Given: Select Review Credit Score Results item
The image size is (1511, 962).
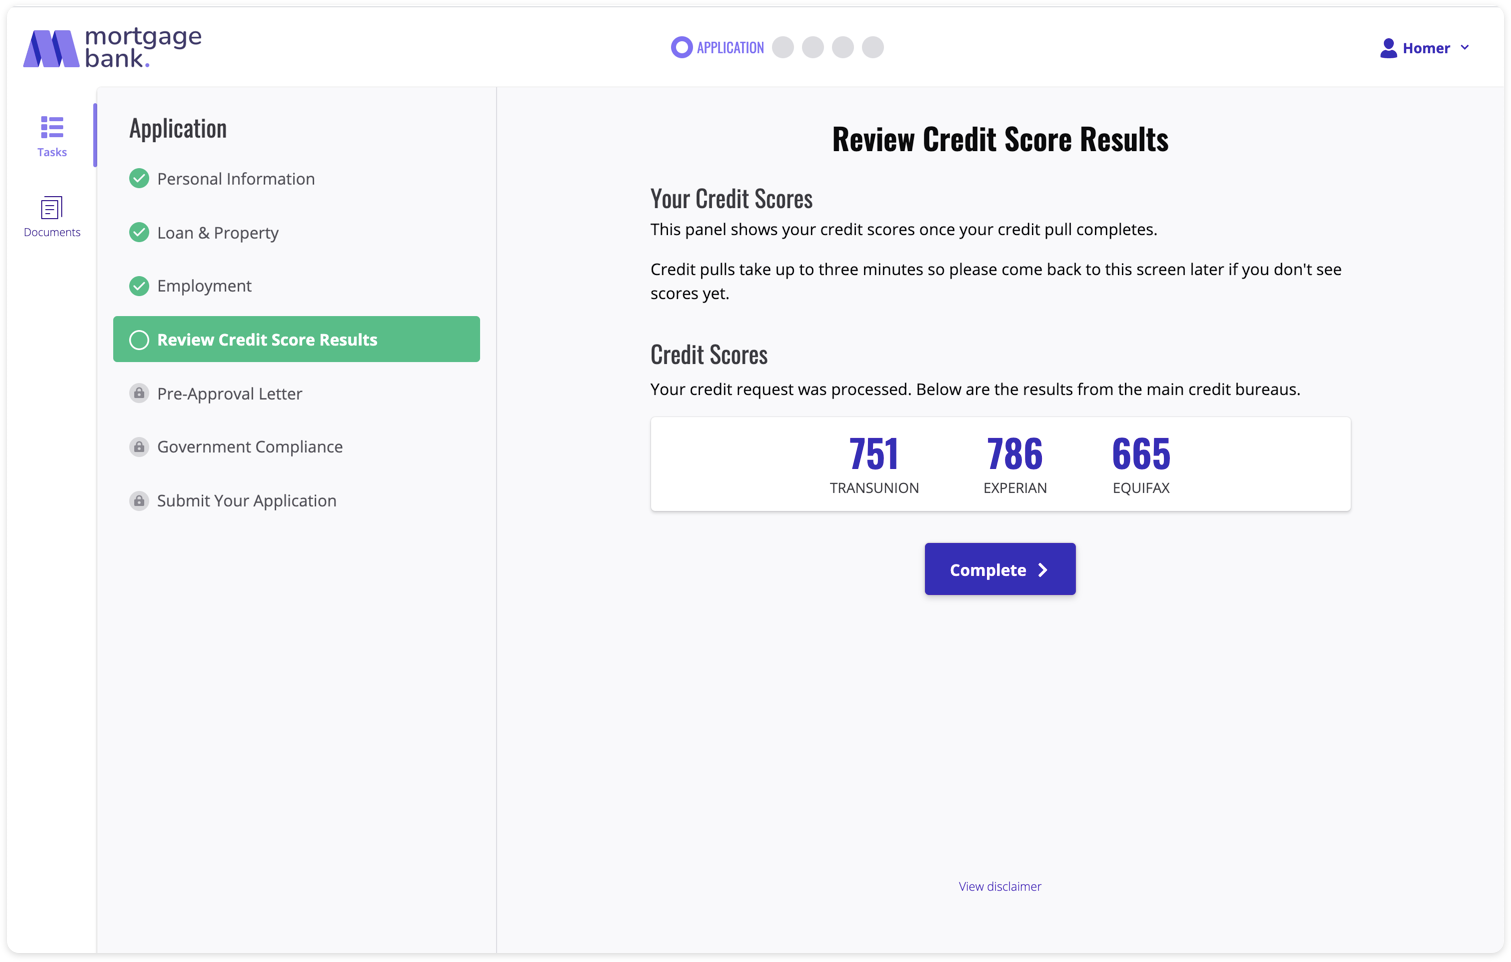Looking at the screenshot, I should (x=296, y=339).
